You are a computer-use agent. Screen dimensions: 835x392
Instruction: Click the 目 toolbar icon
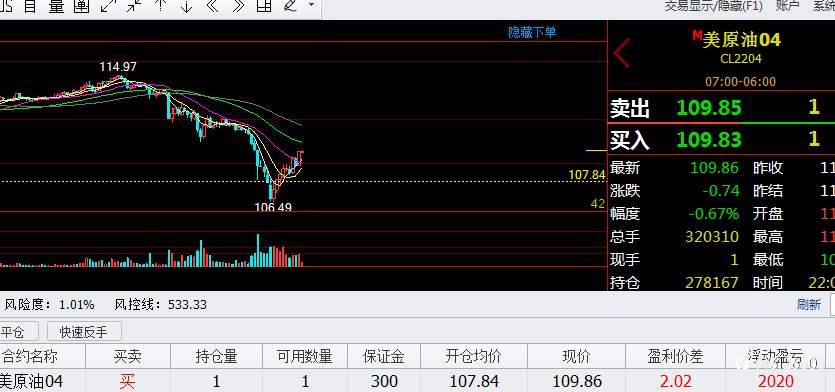(x=30, y=5)
